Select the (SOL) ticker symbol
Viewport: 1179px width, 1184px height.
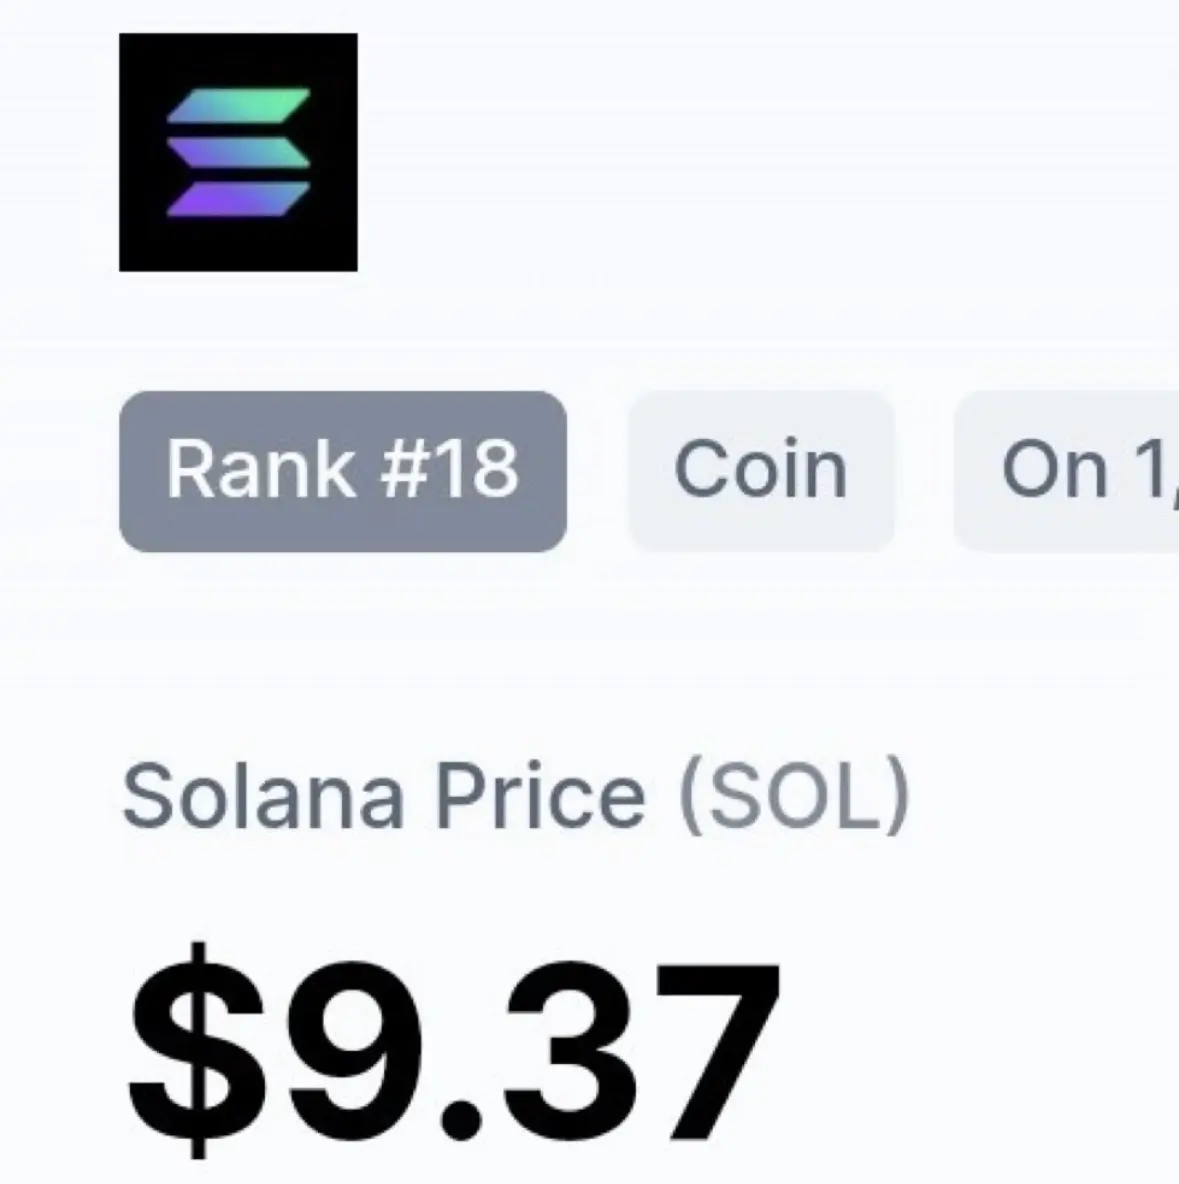coord(794,797)
